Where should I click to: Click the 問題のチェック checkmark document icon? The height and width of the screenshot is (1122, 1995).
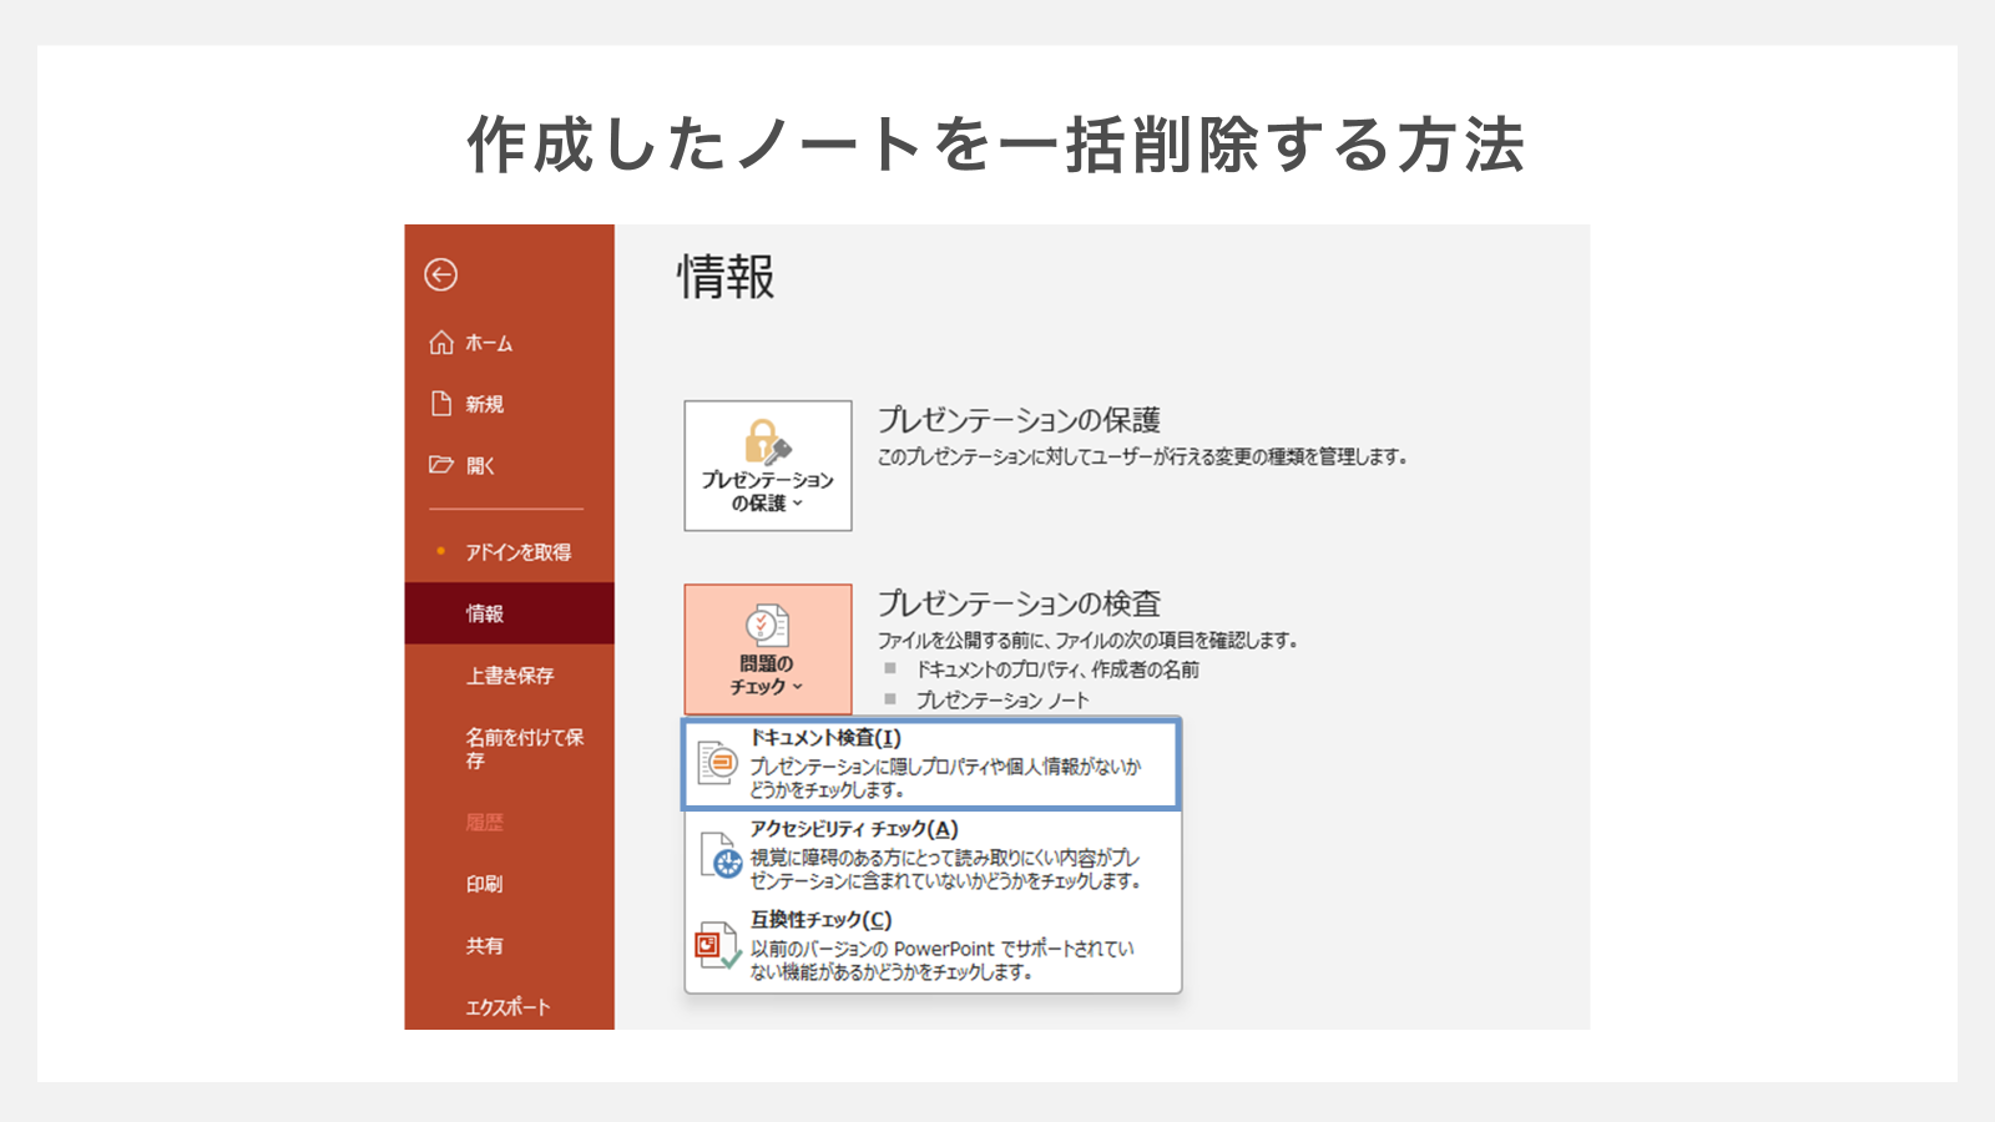click(766, 625)
